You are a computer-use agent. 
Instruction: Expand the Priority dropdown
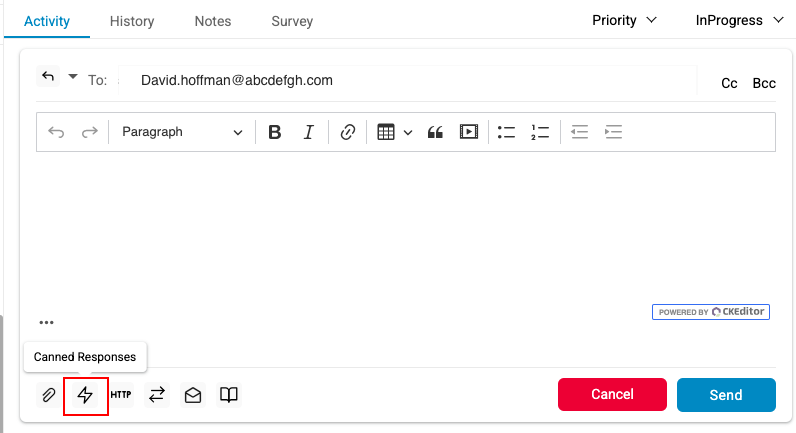[x=624, y=20]
